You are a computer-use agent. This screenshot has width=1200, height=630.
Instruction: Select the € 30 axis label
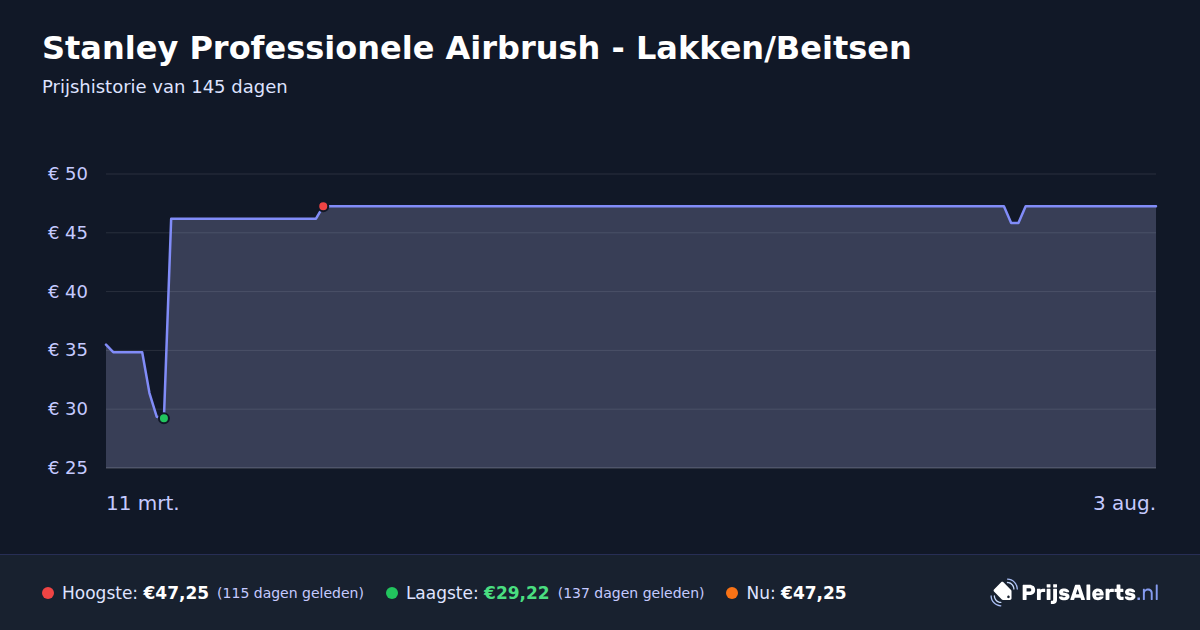pyautogui.click(x=68, y=409)
